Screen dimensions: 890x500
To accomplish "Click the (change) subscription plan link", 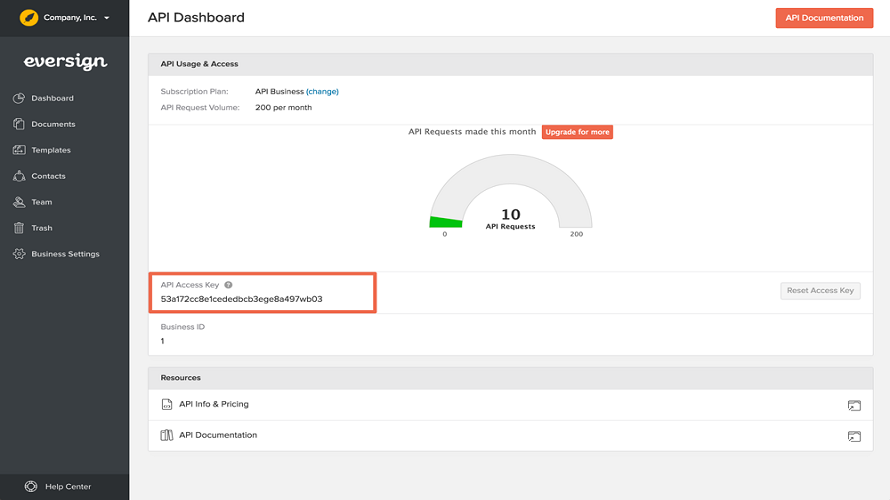I will (x=322, y=91).
